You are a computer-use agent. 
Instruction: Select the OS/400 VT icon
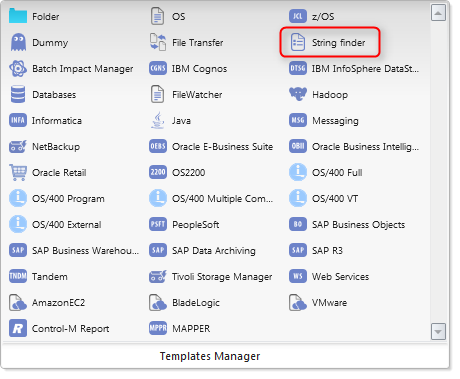click(298, 198)
